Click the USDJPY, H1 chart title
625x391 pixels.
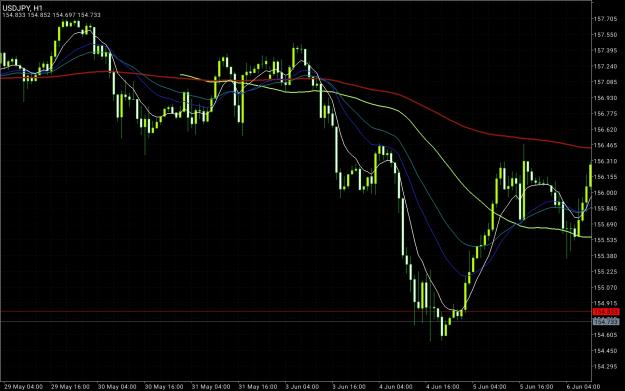(23, 8)
